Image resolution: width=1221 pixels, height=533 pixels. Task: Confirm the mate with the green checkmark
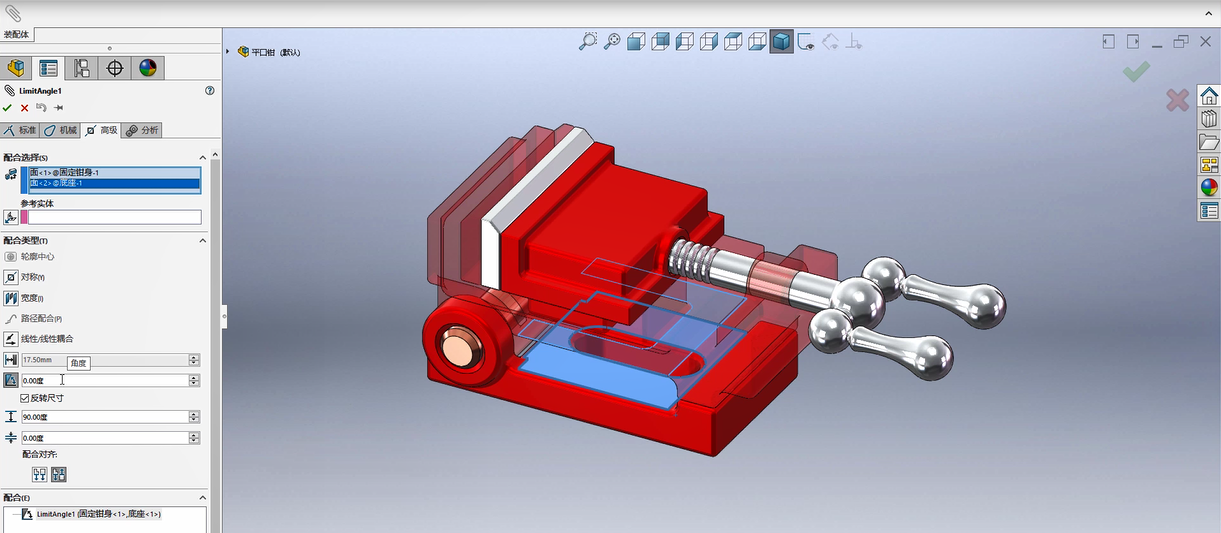click(x=8, y=108)
